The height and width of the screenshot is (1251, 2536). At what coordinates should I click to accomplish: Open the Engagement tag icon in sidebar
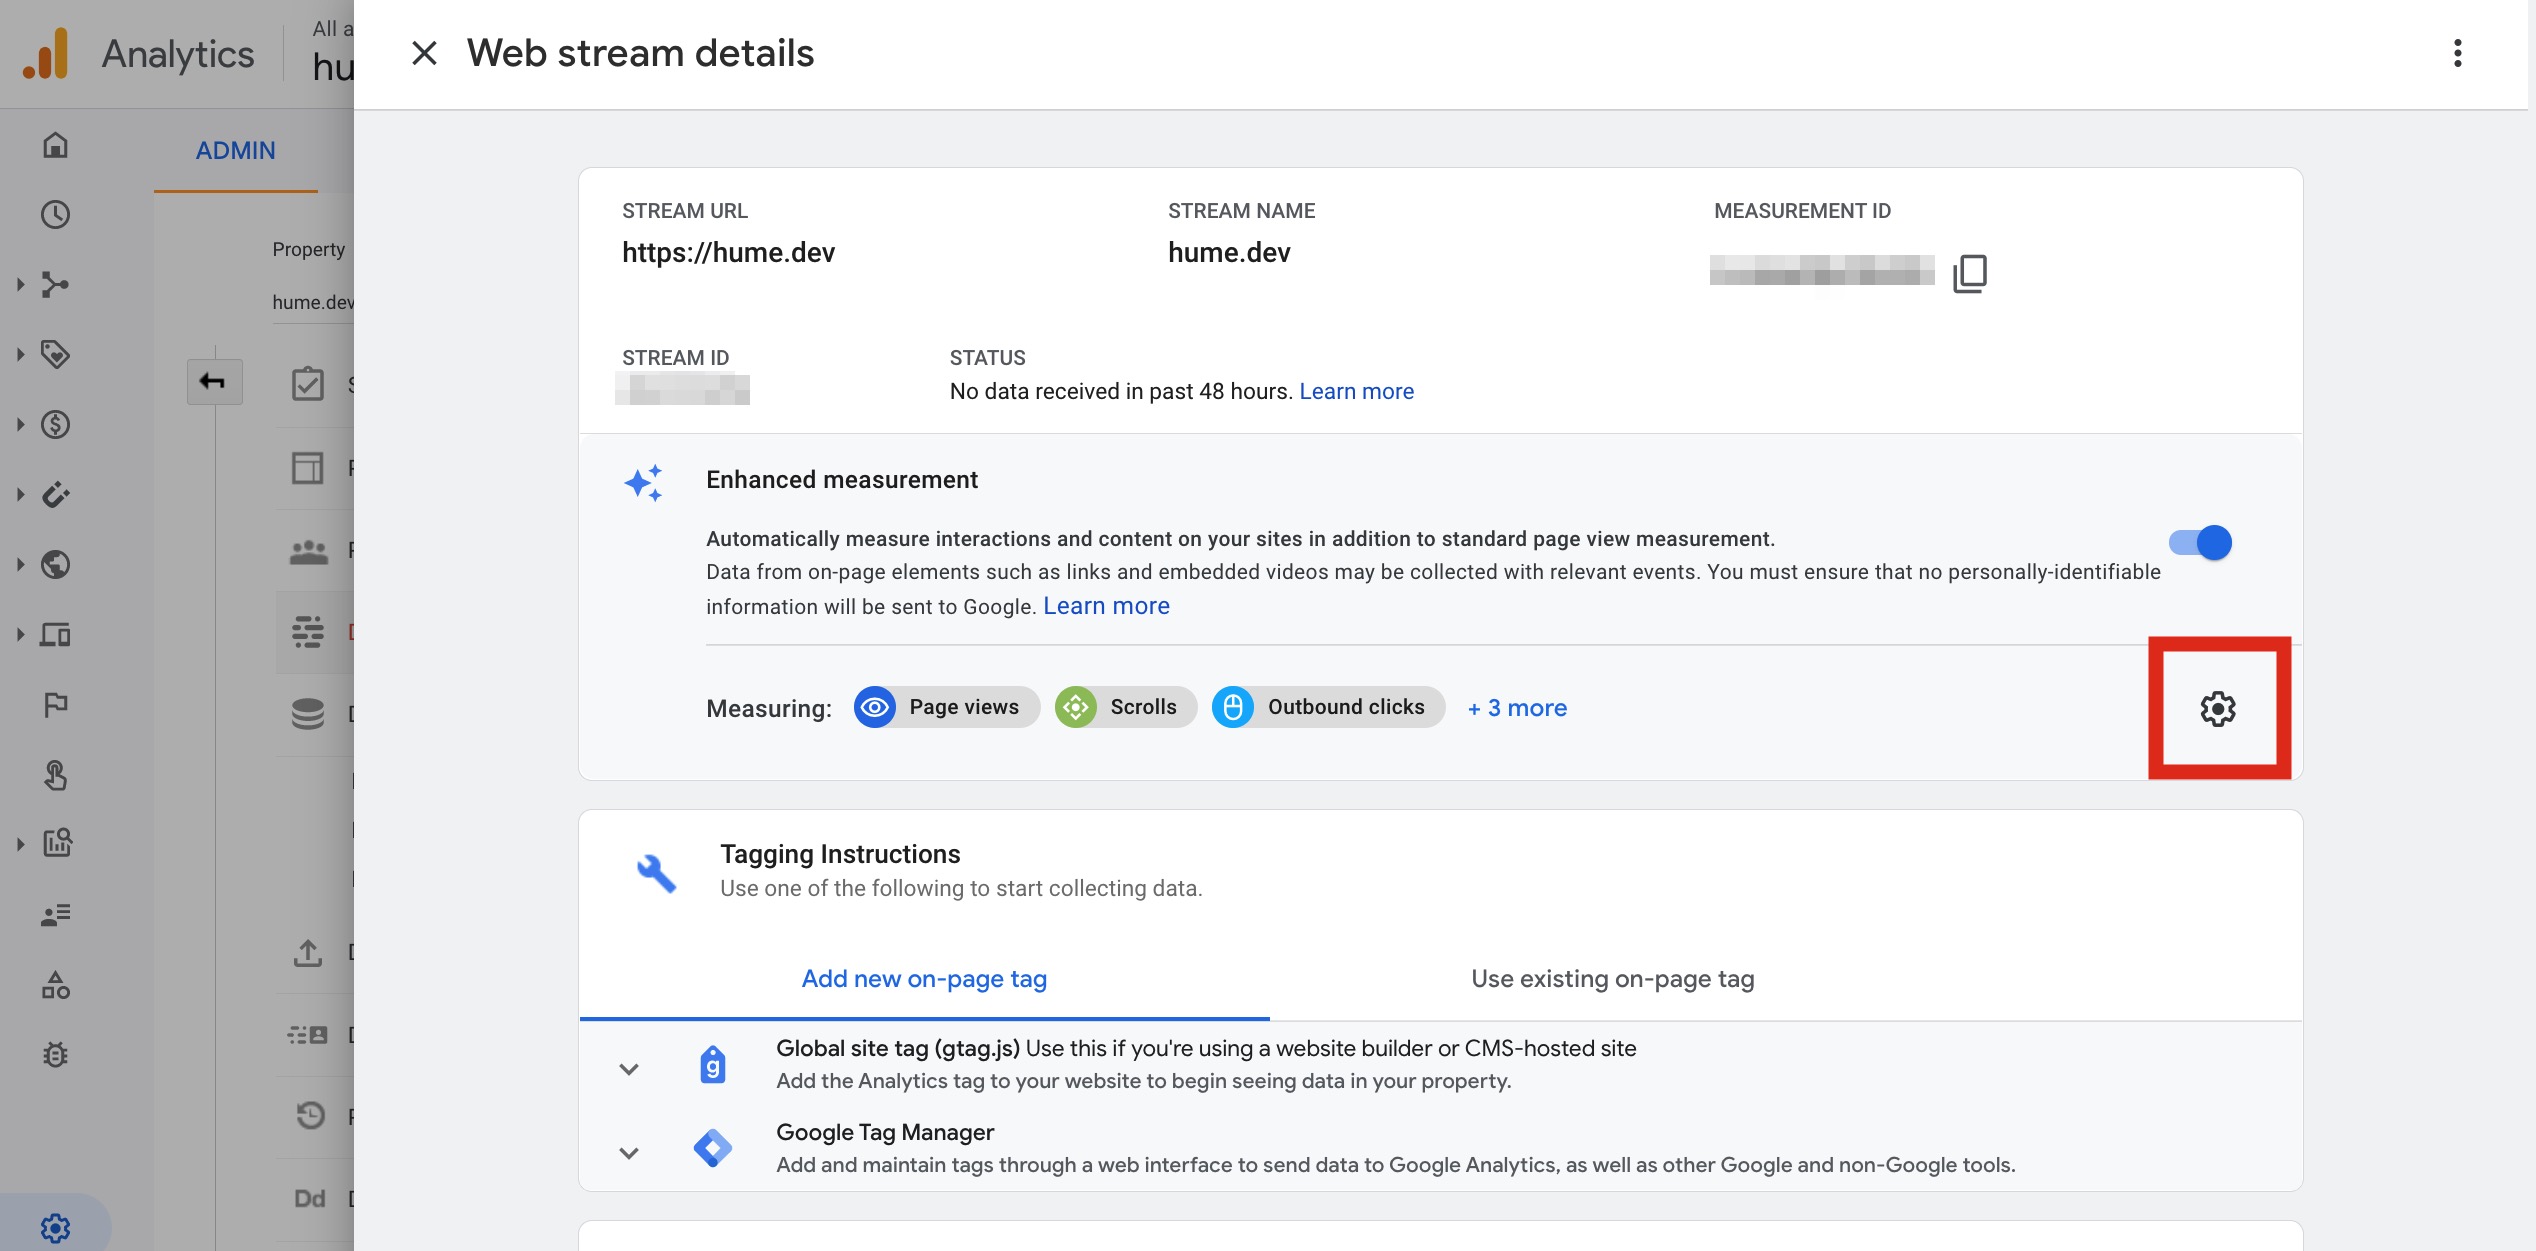[56, 354]
